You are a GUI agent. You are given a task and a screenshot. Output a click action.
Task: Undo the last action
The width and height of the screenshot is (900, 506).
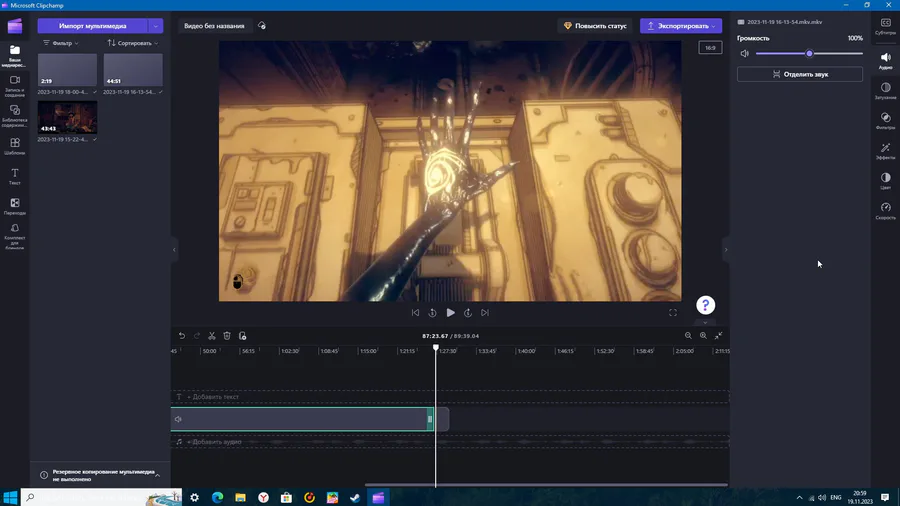[181, 336]
